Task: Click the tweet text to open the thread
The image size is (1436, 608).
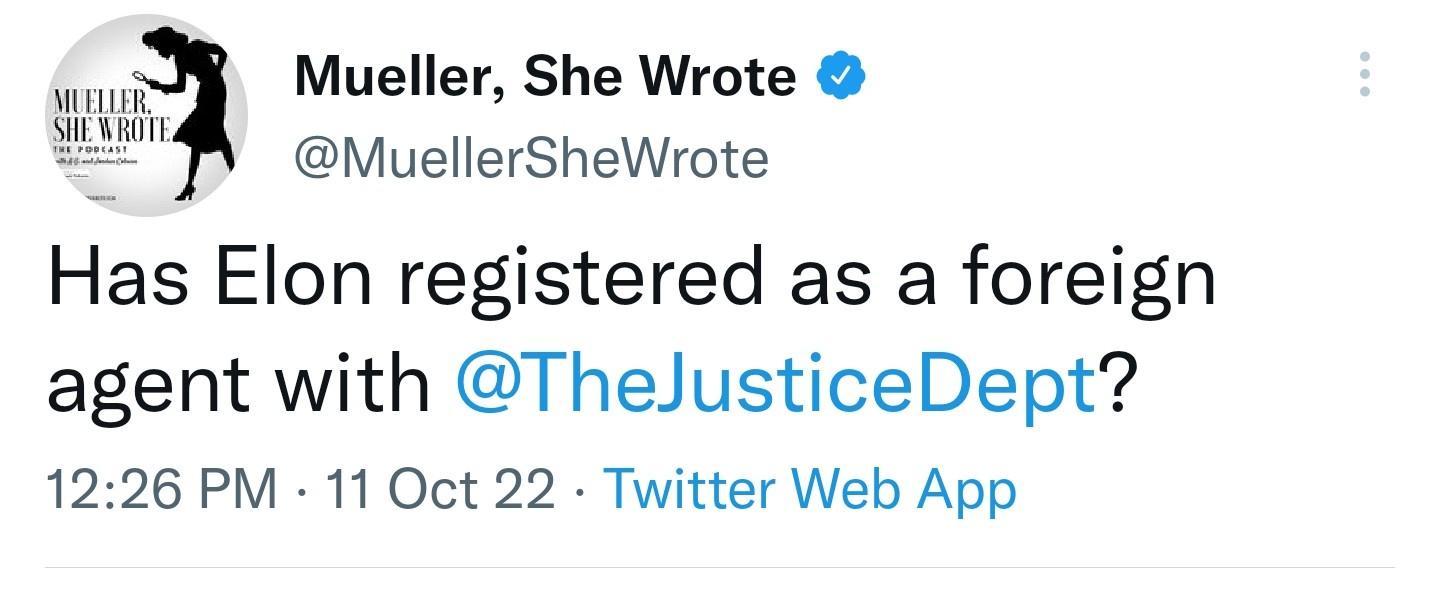Action: tap(600, 330)
